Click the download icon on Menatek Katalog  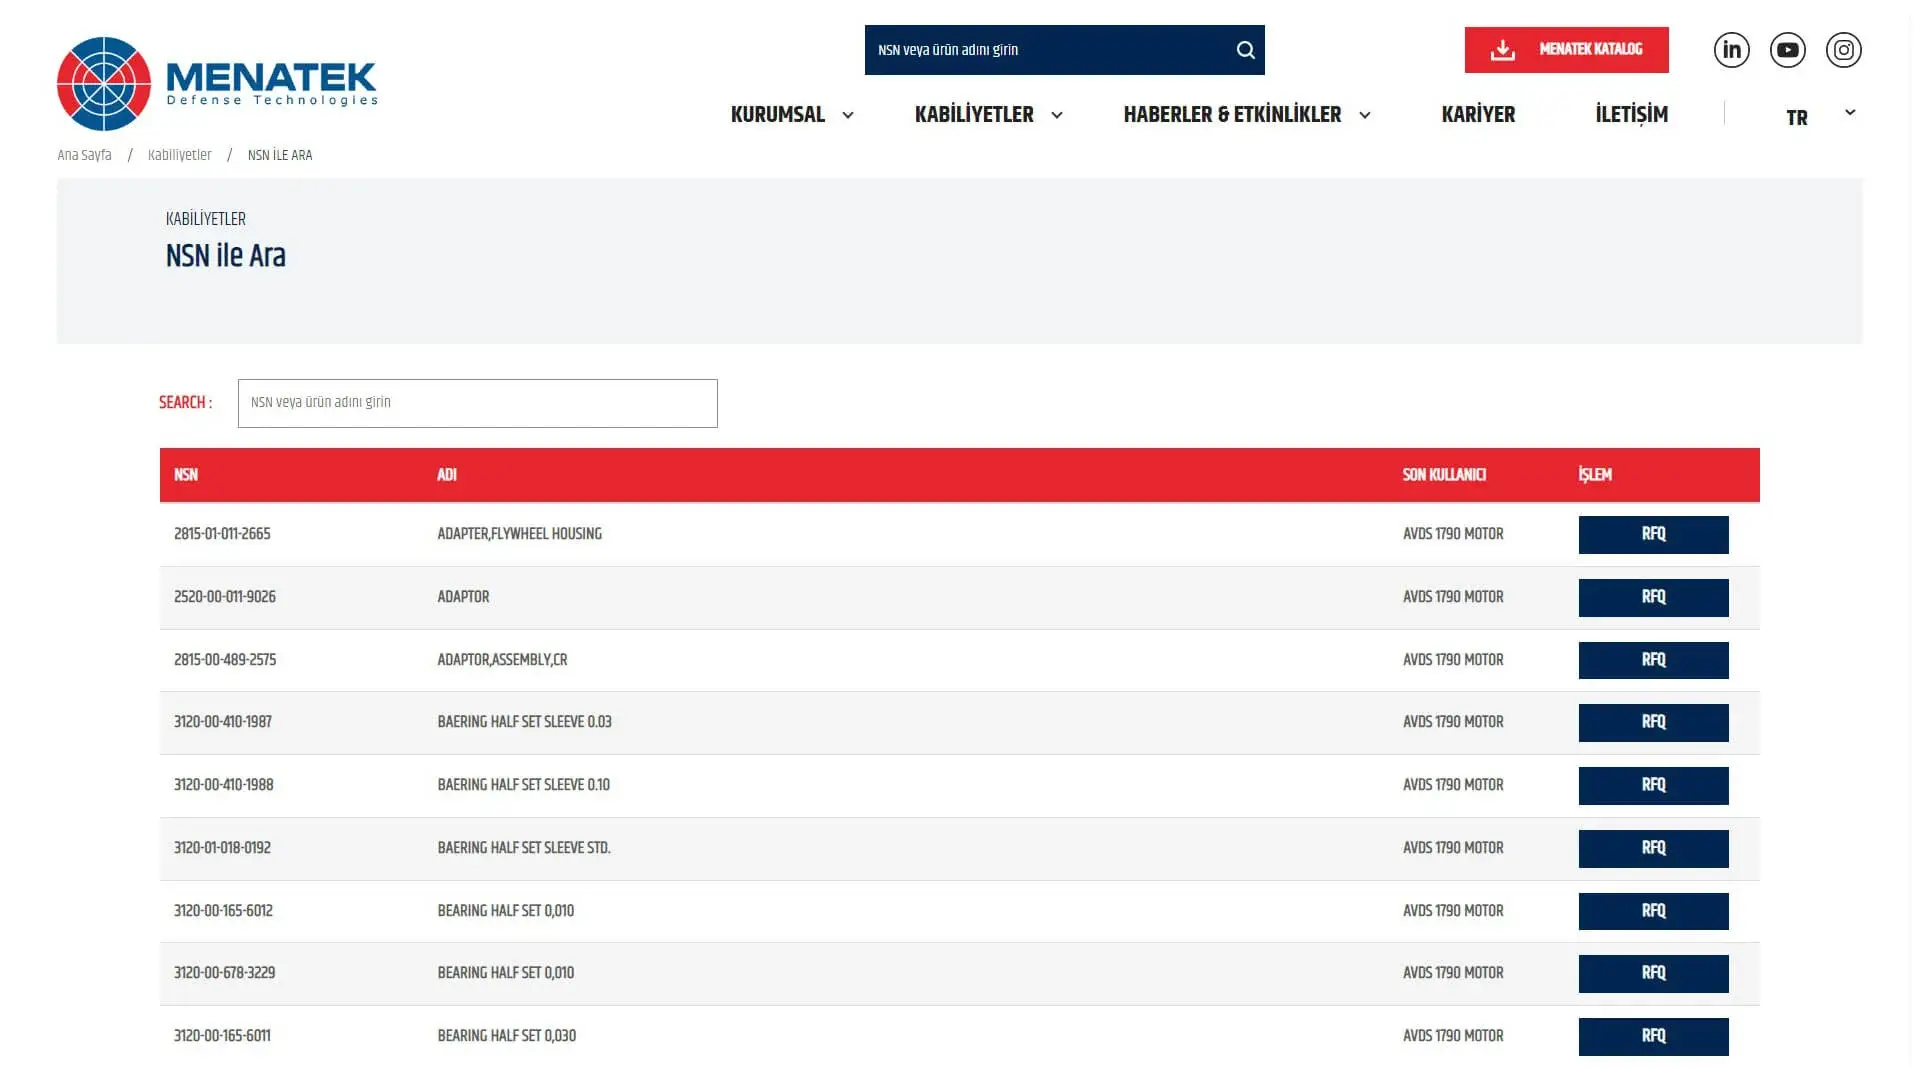pos(1502,50)
